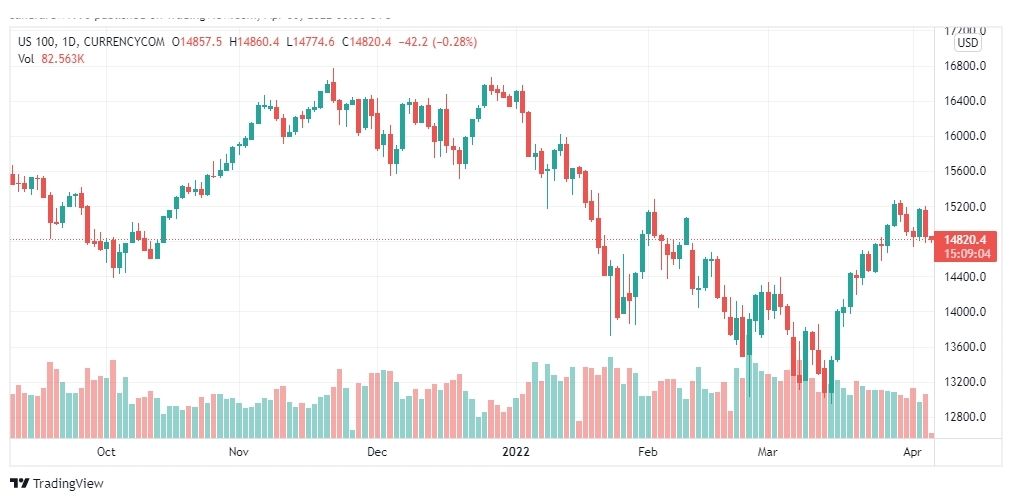1012x501 pixels.
Task: Select the USD currency label
Action: 967,43
